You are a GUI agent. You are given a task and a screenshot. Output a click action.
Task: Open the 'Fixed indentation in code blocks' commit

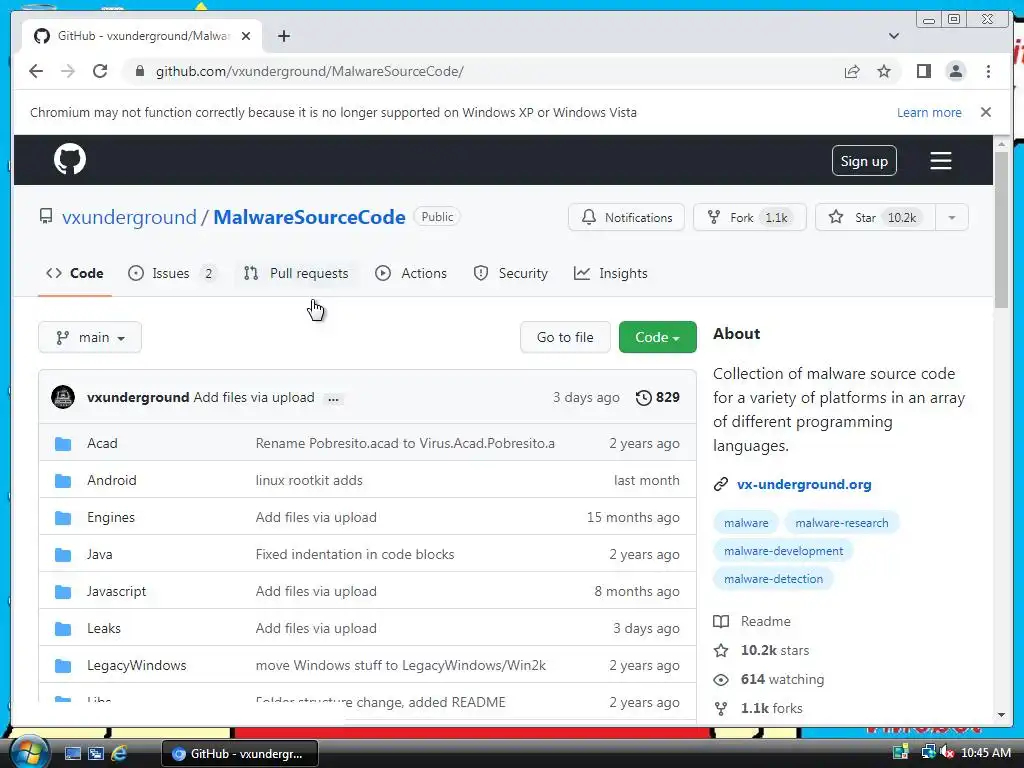coord(355,554)
